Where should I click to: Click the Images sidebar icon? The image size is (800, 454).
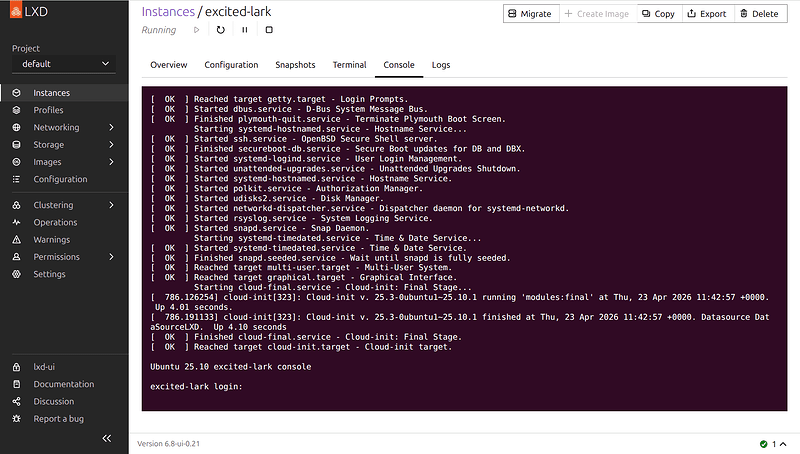coord(16,162)
